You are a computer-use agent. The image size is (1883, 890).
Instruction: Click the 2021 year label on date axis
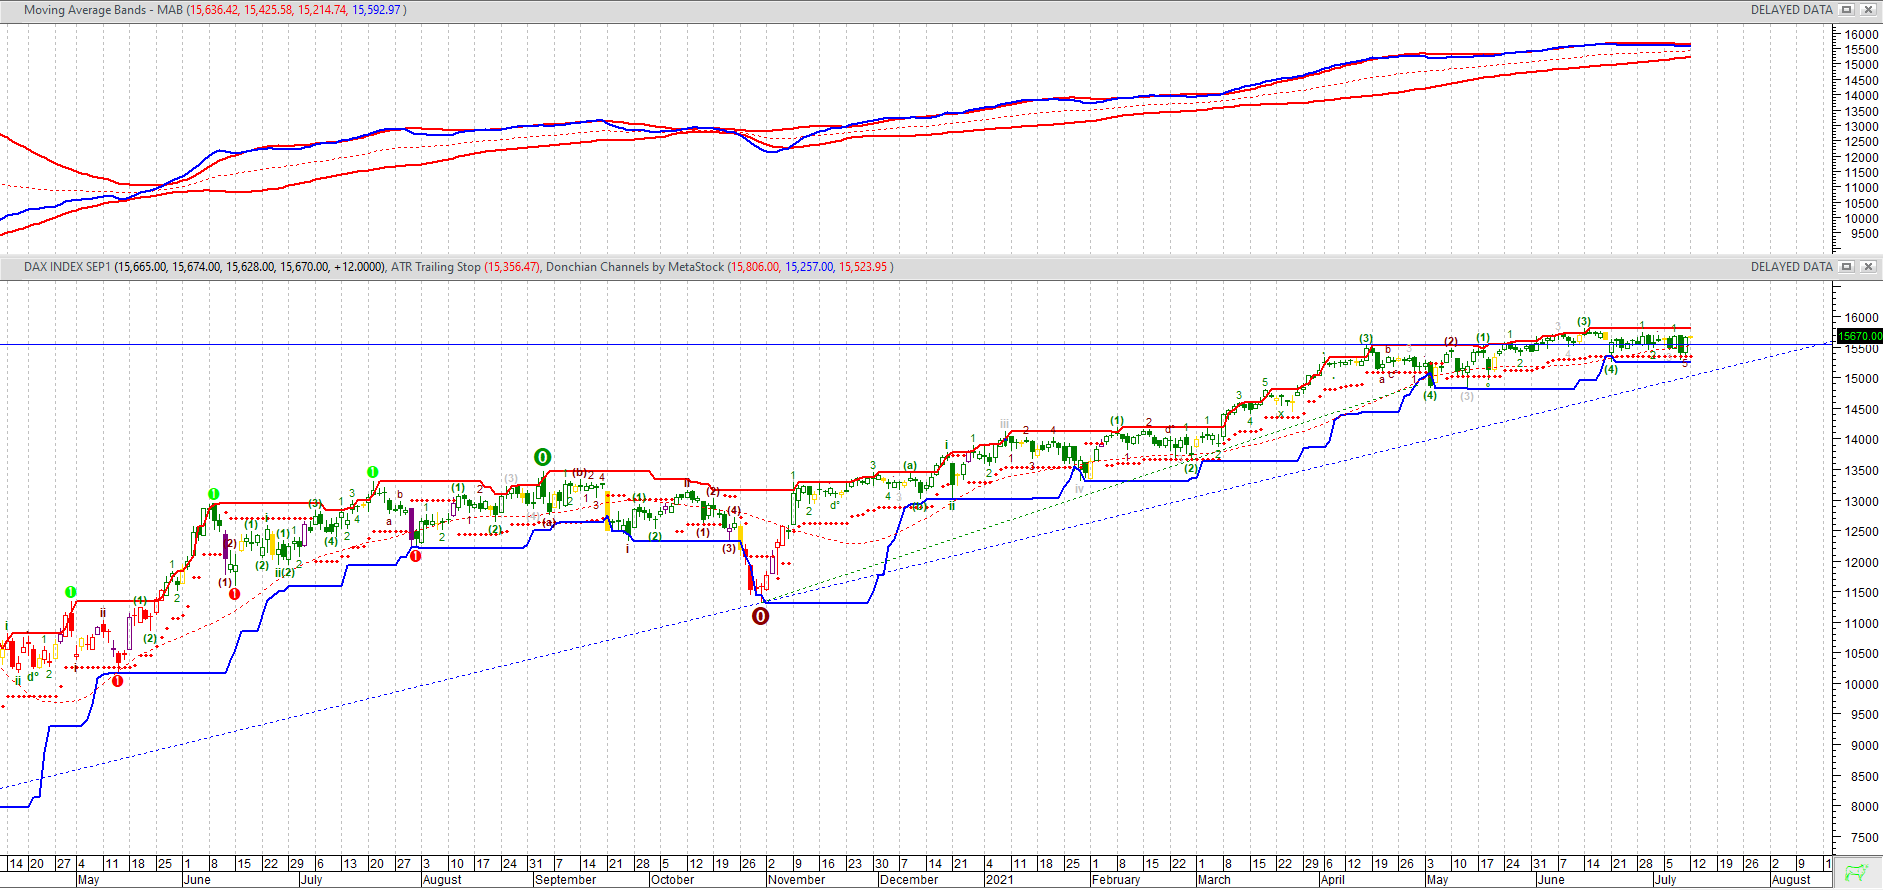click(x=999, y=880)
